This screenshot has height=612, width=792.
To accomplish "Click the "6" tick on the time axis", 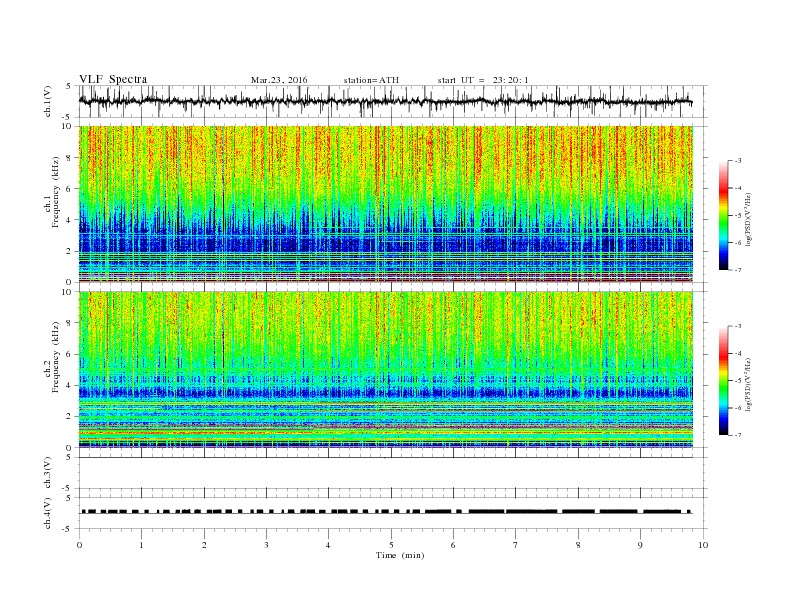I will (x=453, y=545).
